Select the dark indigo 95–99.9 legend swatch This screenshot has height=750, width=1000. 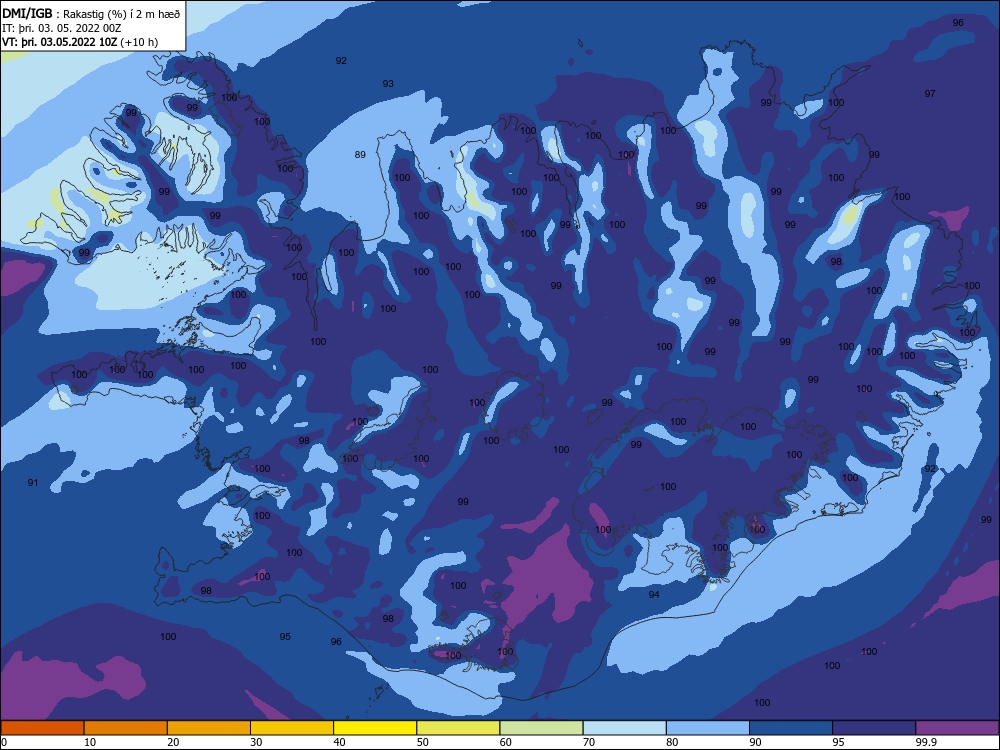[874, 728]
